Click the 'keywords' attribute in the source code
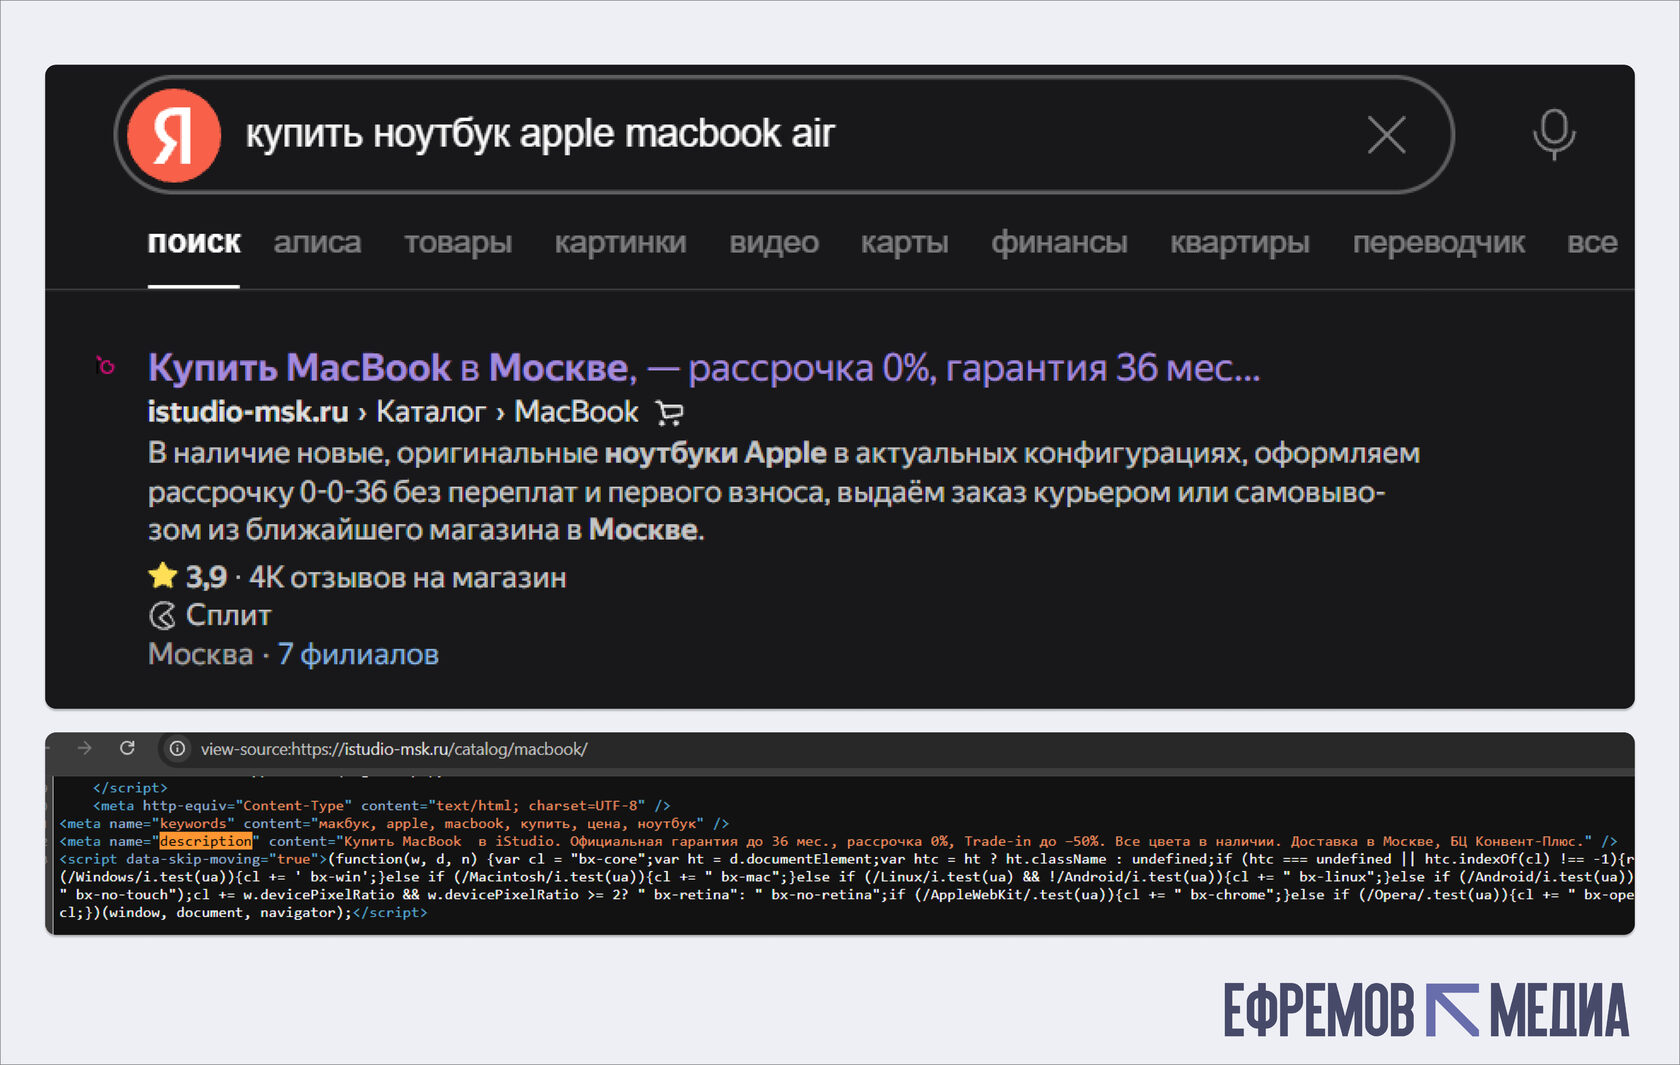This screenshot has height=1065, width=1680. click(193, 824)
